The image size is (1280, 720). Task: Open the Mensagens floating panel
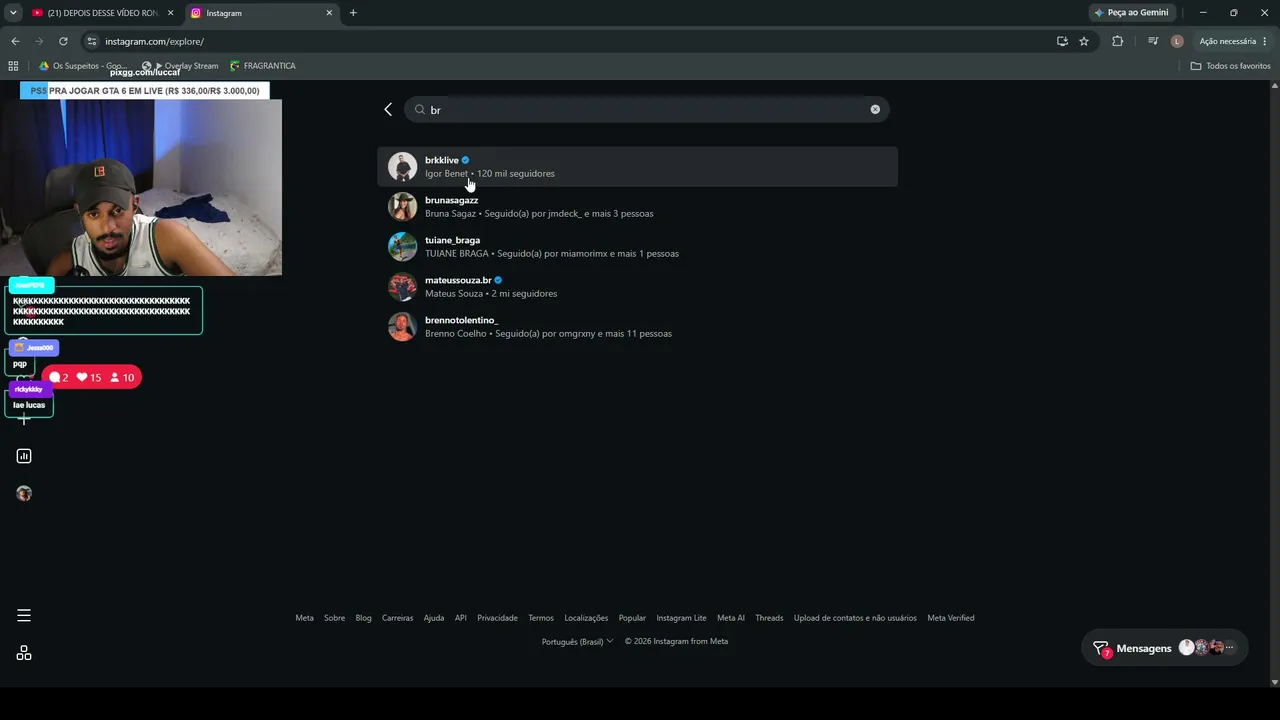[1165, 648]
